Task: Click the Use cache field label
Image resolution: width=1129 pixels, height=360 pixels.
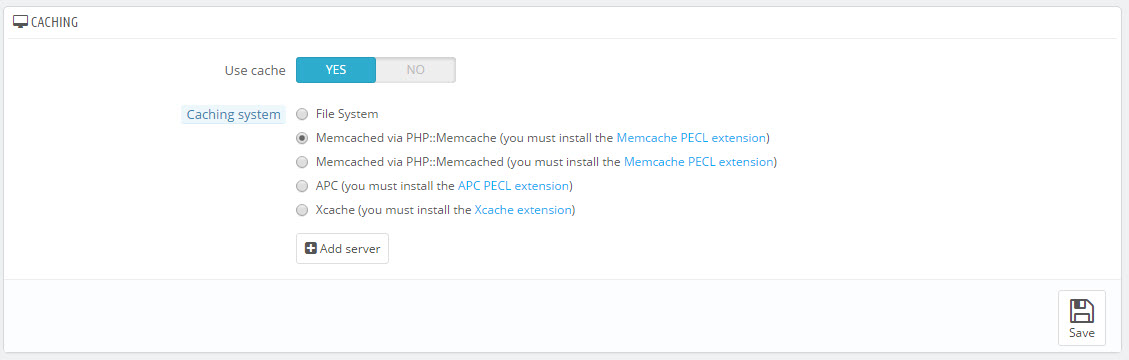Action: pyautogui.click(x=256, y=71)
